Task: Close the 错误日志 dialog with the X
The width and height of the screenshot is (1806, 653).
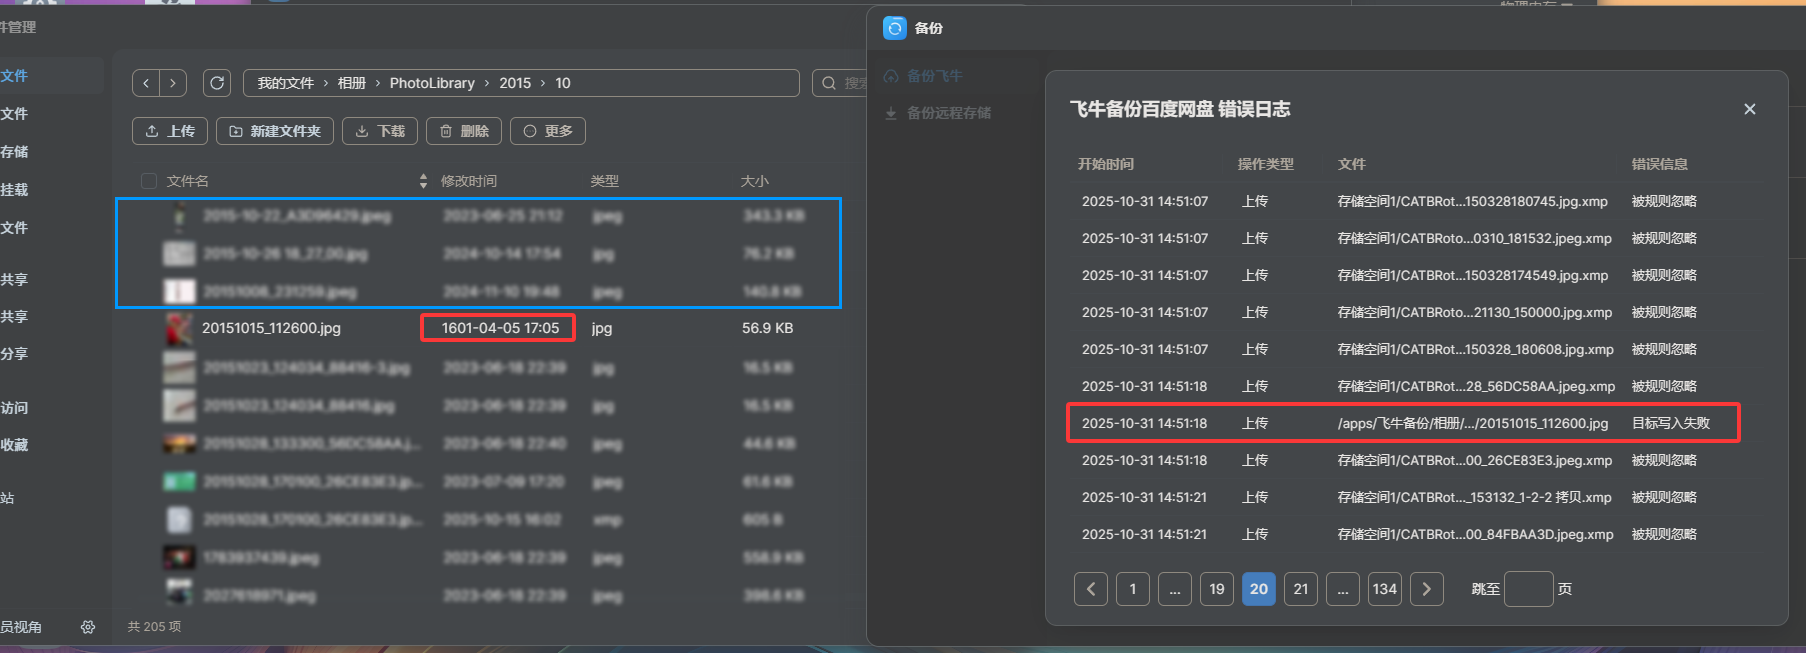Action: (x=1750, y=109)
